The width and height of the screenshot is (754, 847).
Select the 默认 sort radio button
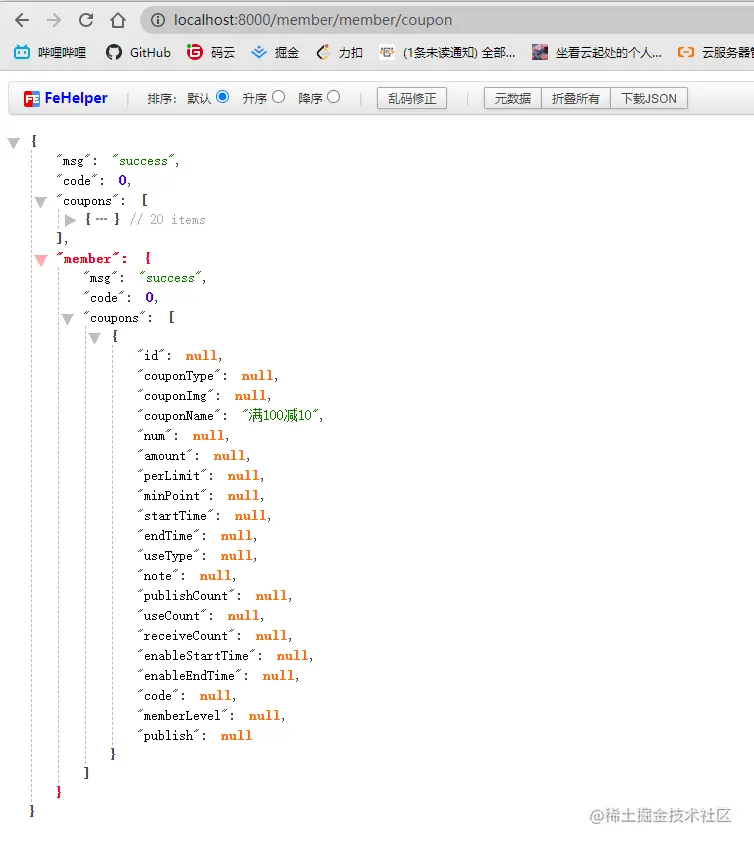(x=223, y=97)
